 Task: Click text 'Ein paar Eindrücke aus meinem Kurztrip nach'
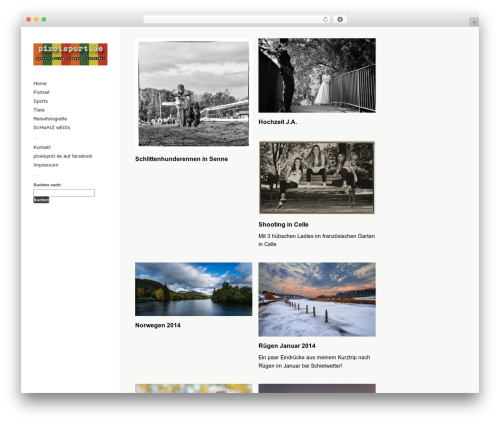314,357
